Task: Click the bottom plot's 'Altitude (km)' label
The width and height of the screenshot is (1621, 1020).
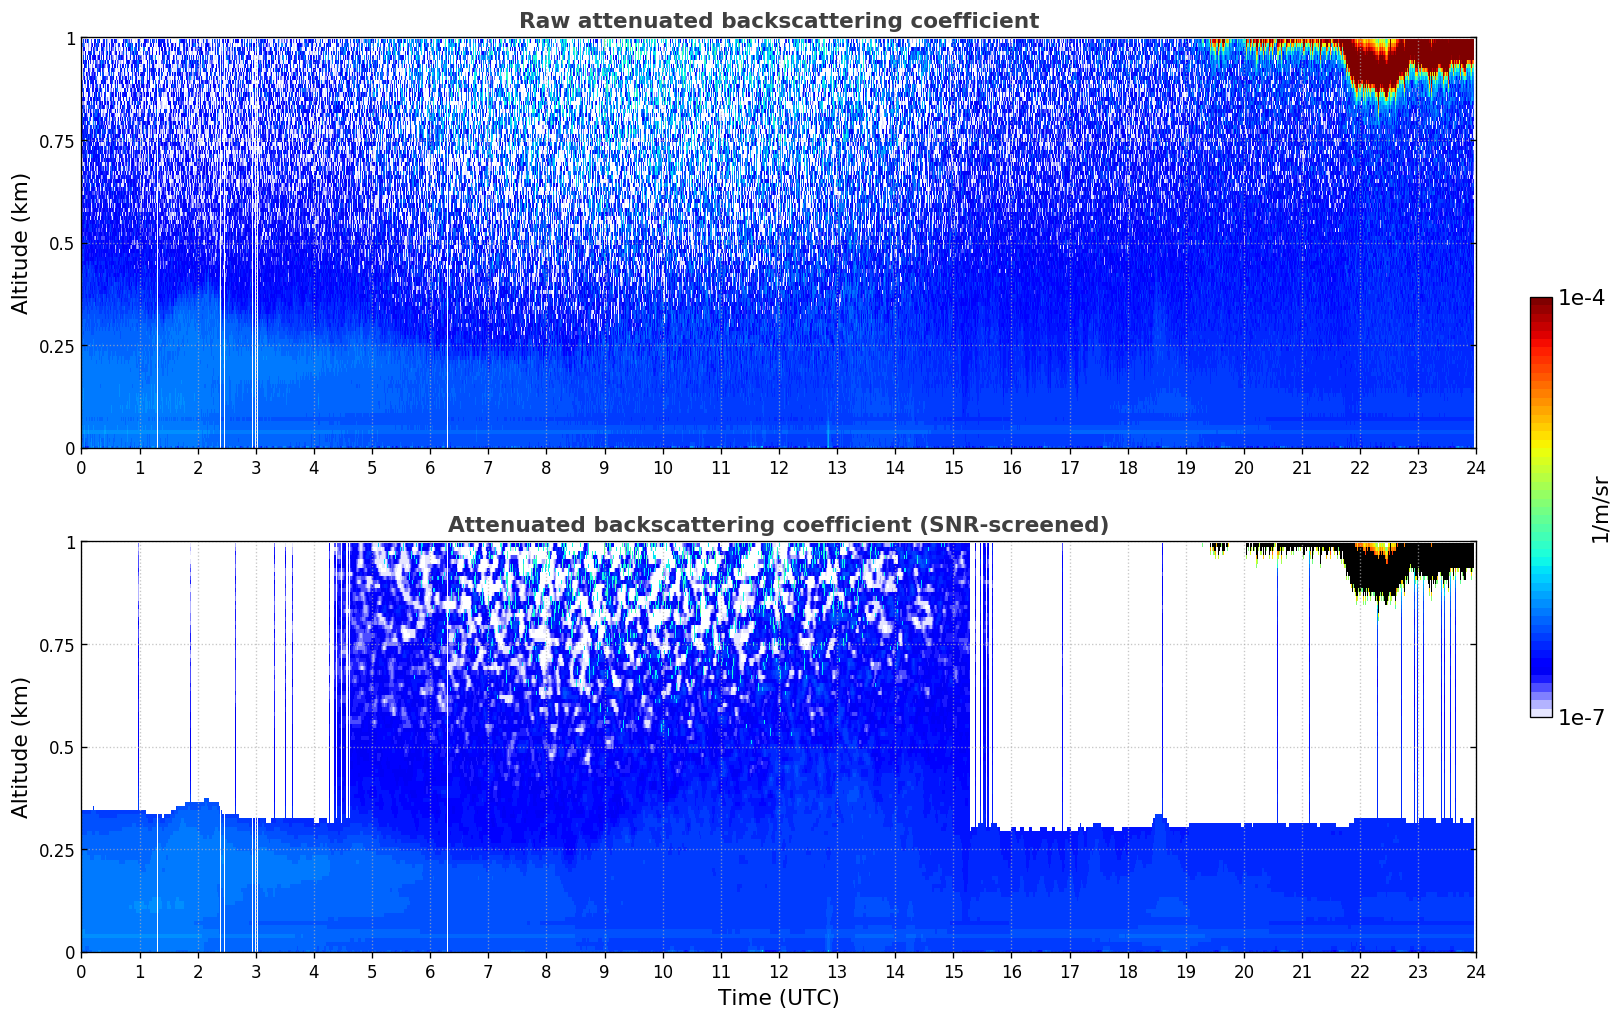Action: 21,747
